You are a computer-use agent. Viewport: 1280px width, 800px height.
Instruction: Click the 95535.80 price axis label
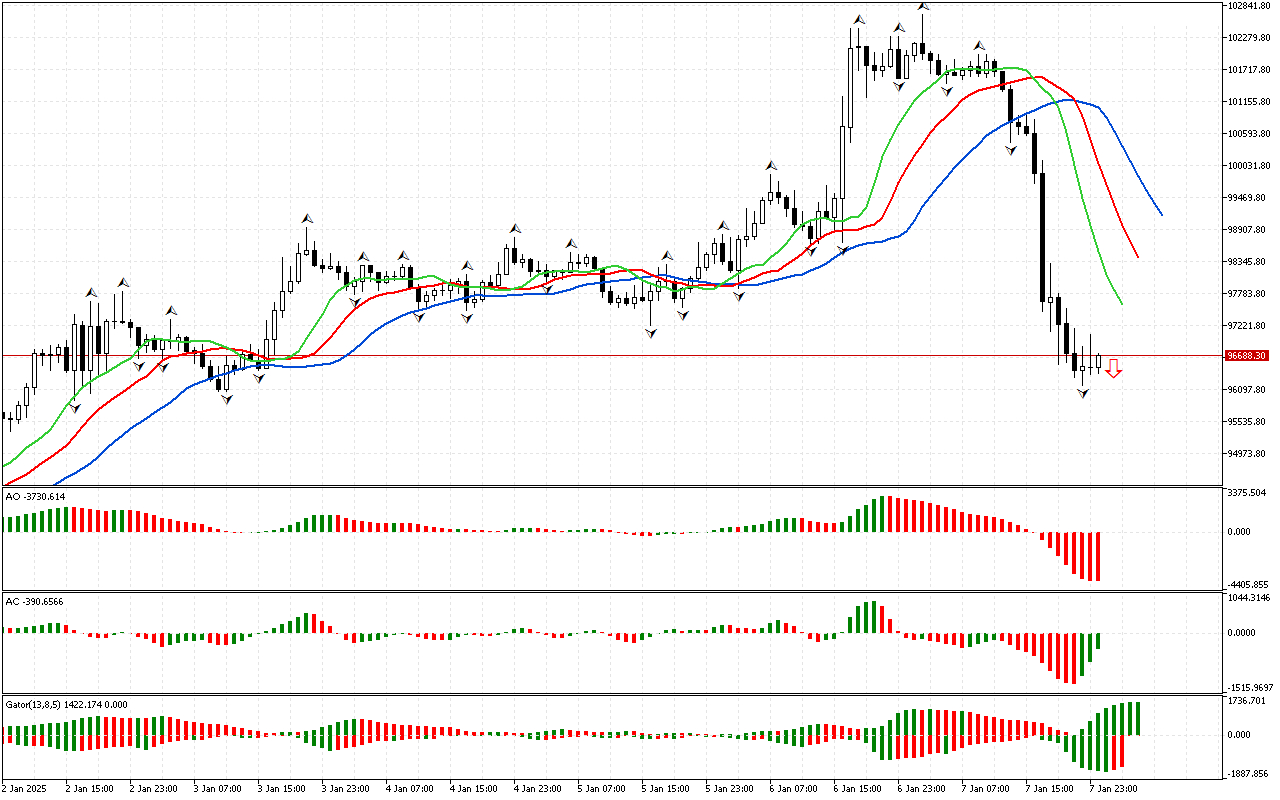1246,422
